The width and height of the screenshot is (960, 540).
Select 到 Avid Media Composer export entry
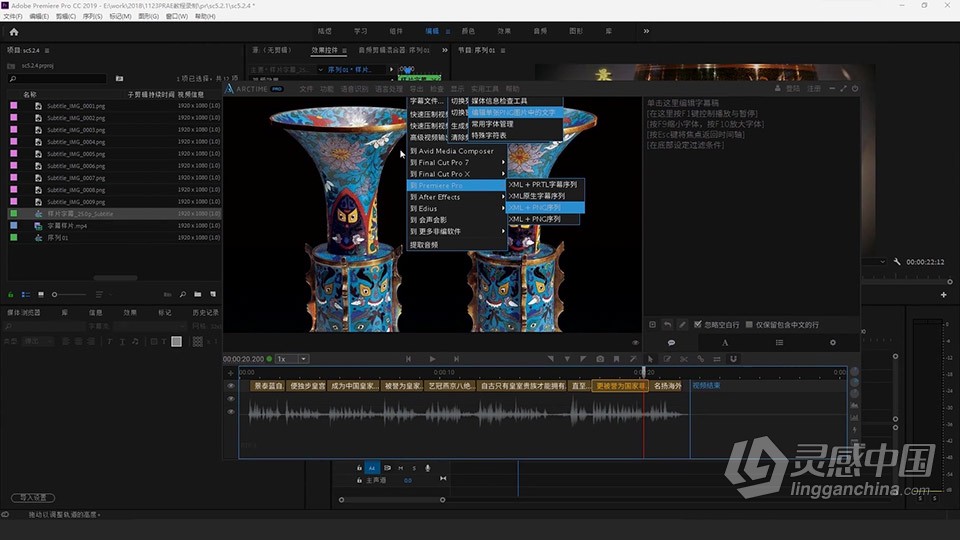tap(452, 151)
